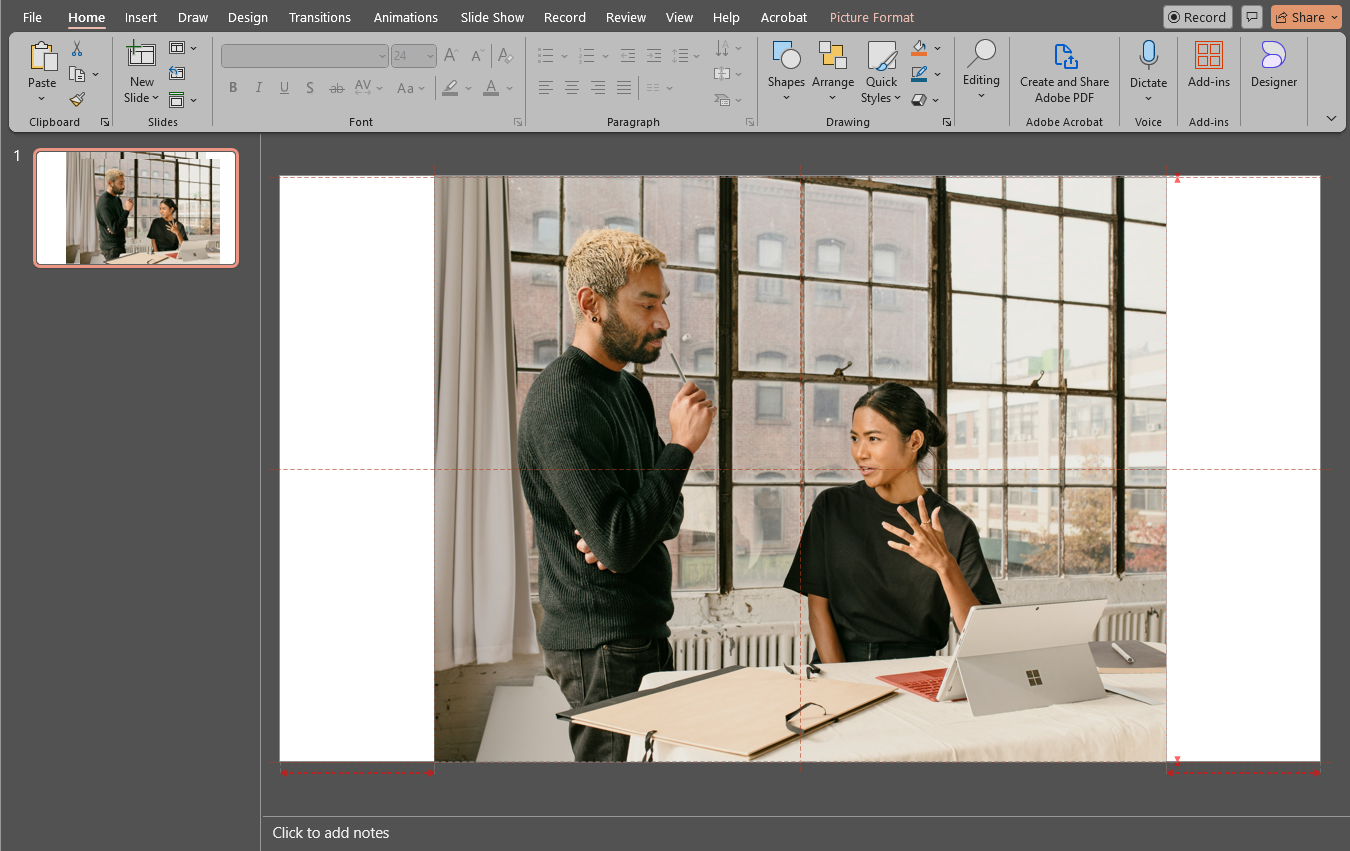Click Decrease Font Size icon
Image resolution: width=1350 pixels, height=851 pixels.
pos(477,56)
